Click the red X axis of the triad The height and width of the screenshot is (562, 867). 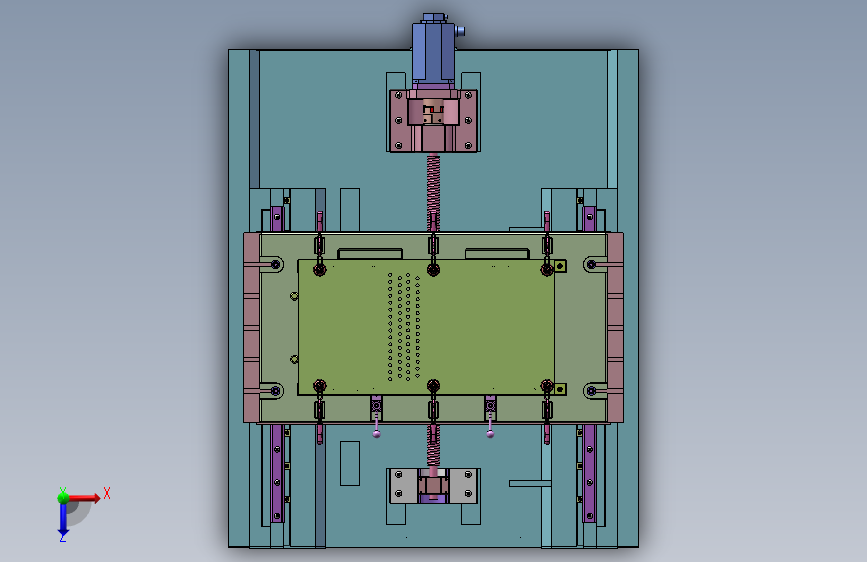pos(87,498)
